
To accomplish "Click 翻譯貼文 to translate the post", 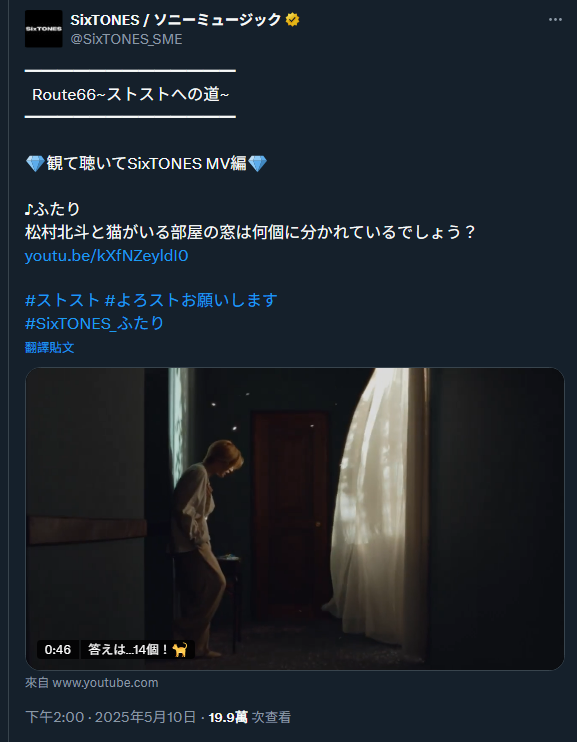I will point(50,347).
